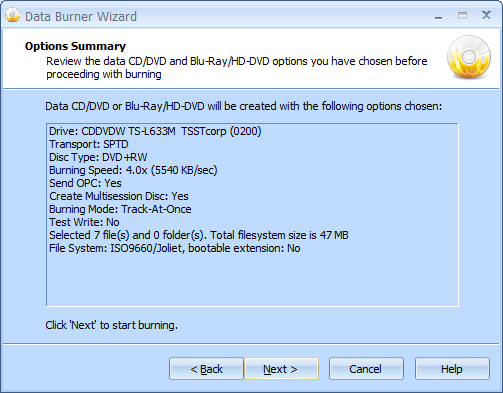Select the Send OPC Yes line
Screen dimensions: 503x393
(85, 183)
